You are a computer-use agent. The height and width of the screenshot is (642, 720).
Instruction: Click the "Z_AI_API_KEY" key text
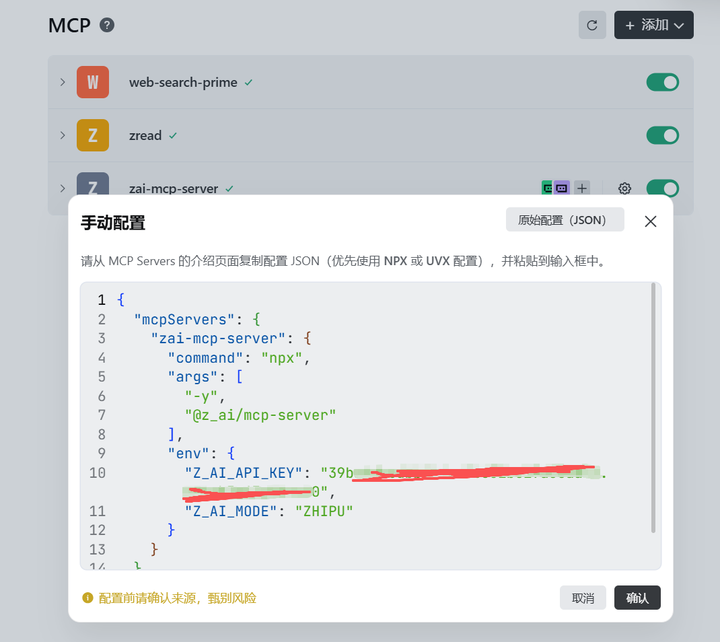coord(243,473)
